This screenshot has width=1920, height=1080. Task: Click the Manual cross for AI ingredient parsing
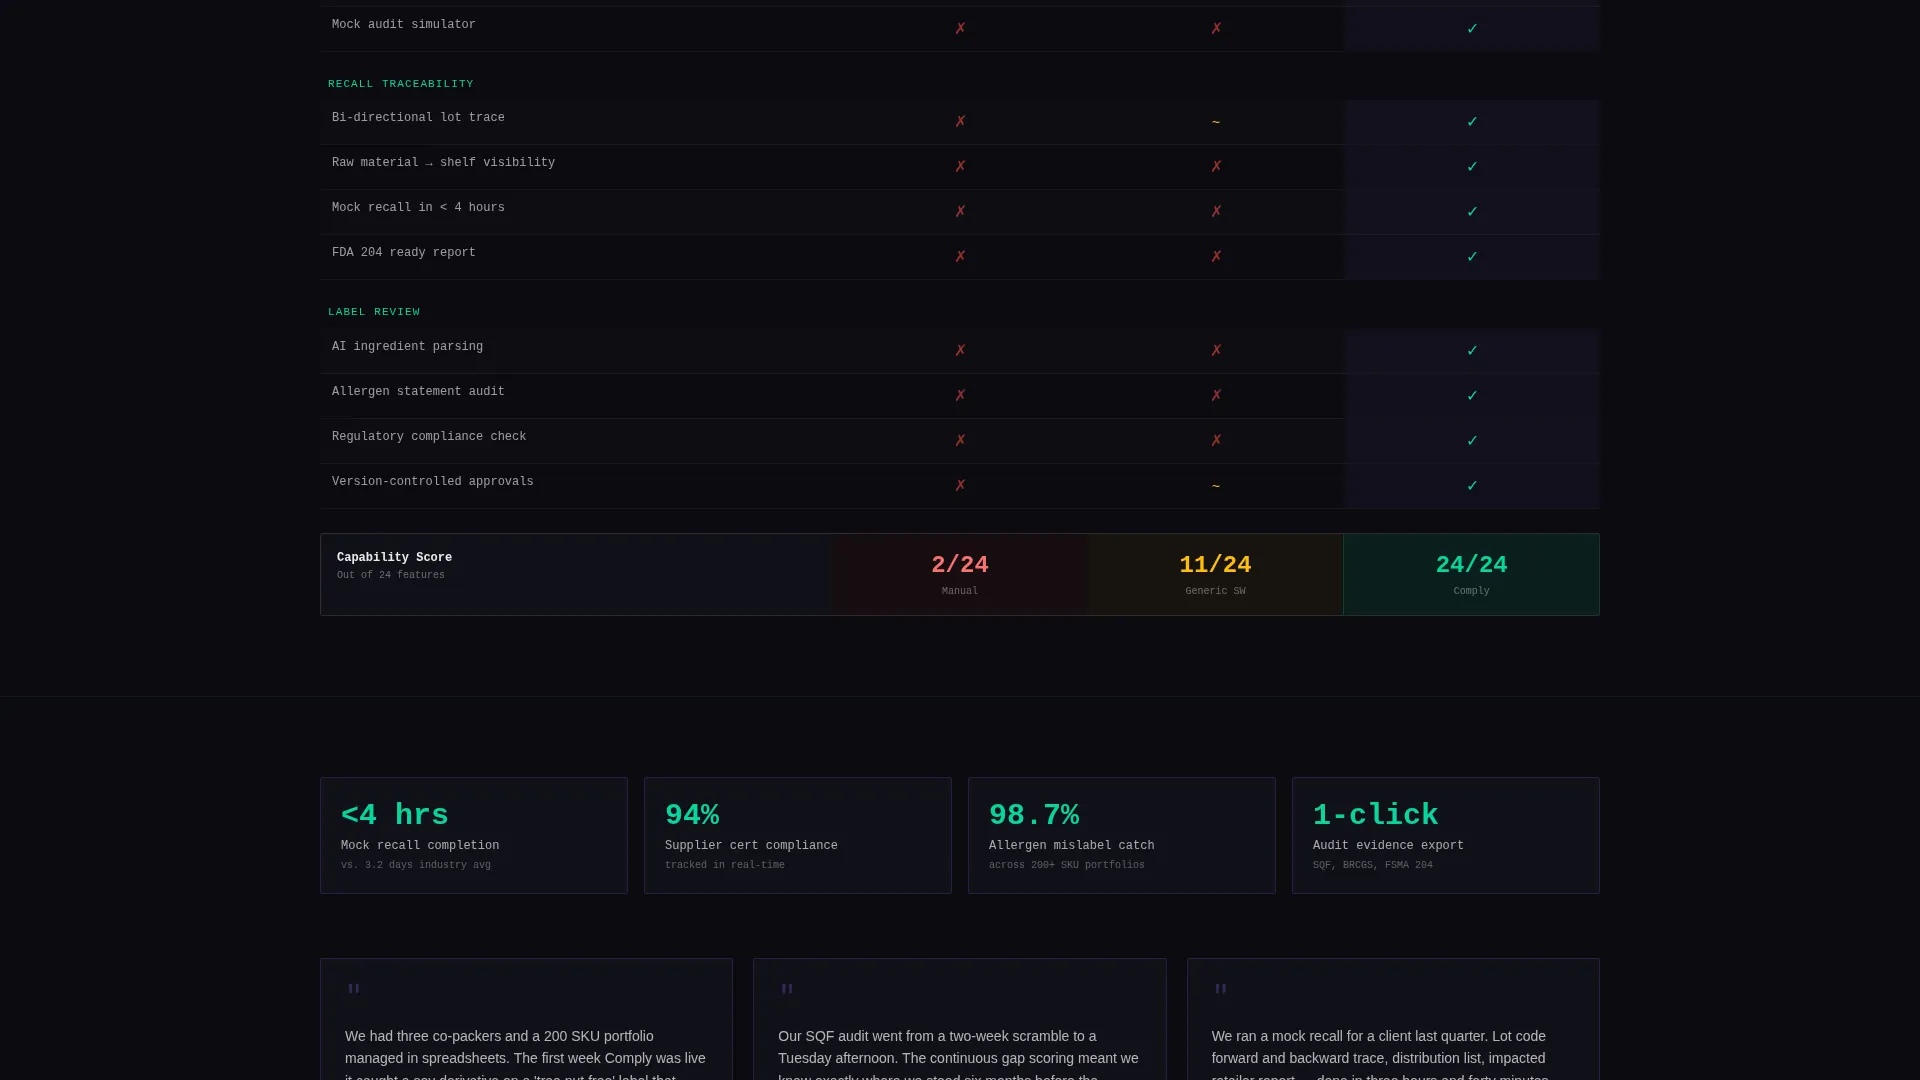point(960,351)
